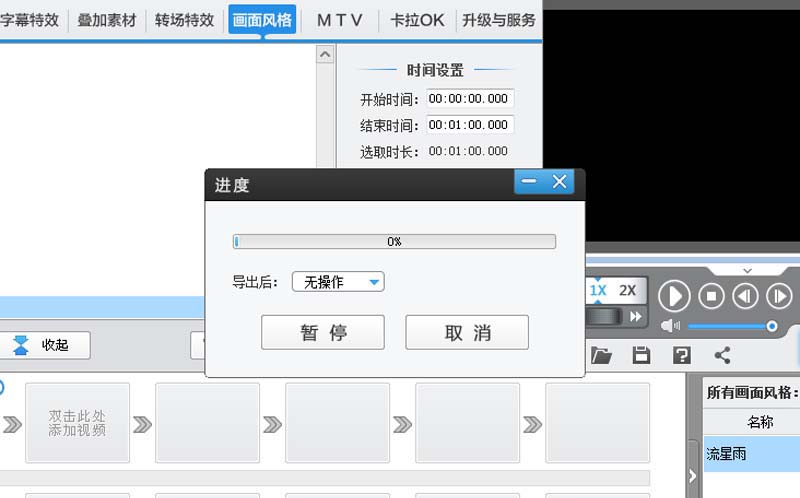Step to next frame

779,296
